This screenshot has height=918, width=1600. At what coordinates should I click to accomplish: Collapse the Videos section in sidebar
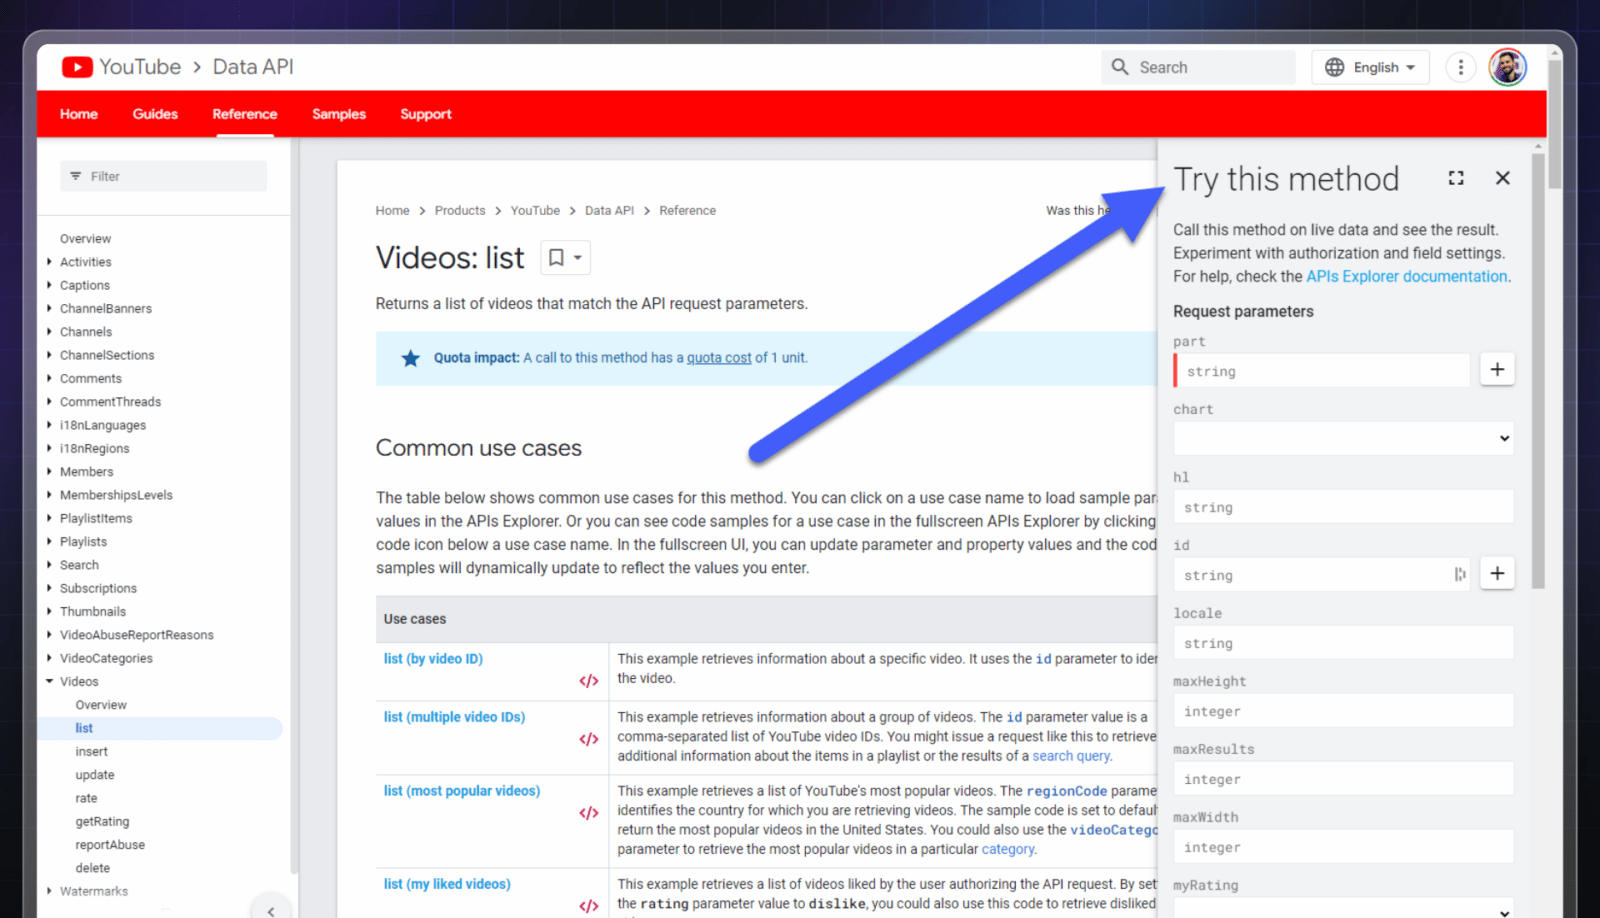tap(49, 681)
